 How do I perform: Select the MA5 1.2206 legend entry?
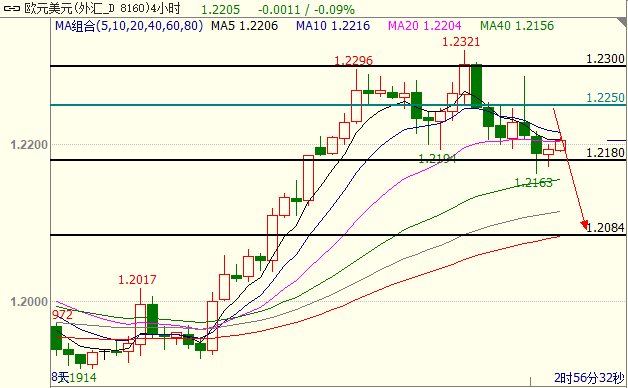click(x=244, y=26)
